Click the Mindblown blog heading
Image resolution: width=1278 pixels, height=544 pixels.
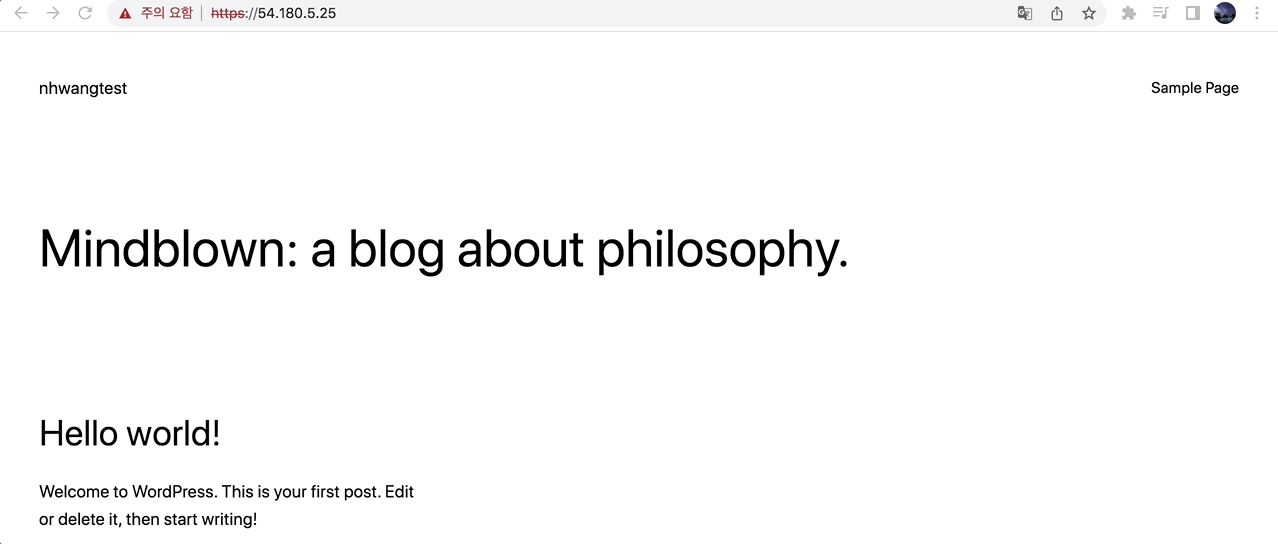pos(444,249)
